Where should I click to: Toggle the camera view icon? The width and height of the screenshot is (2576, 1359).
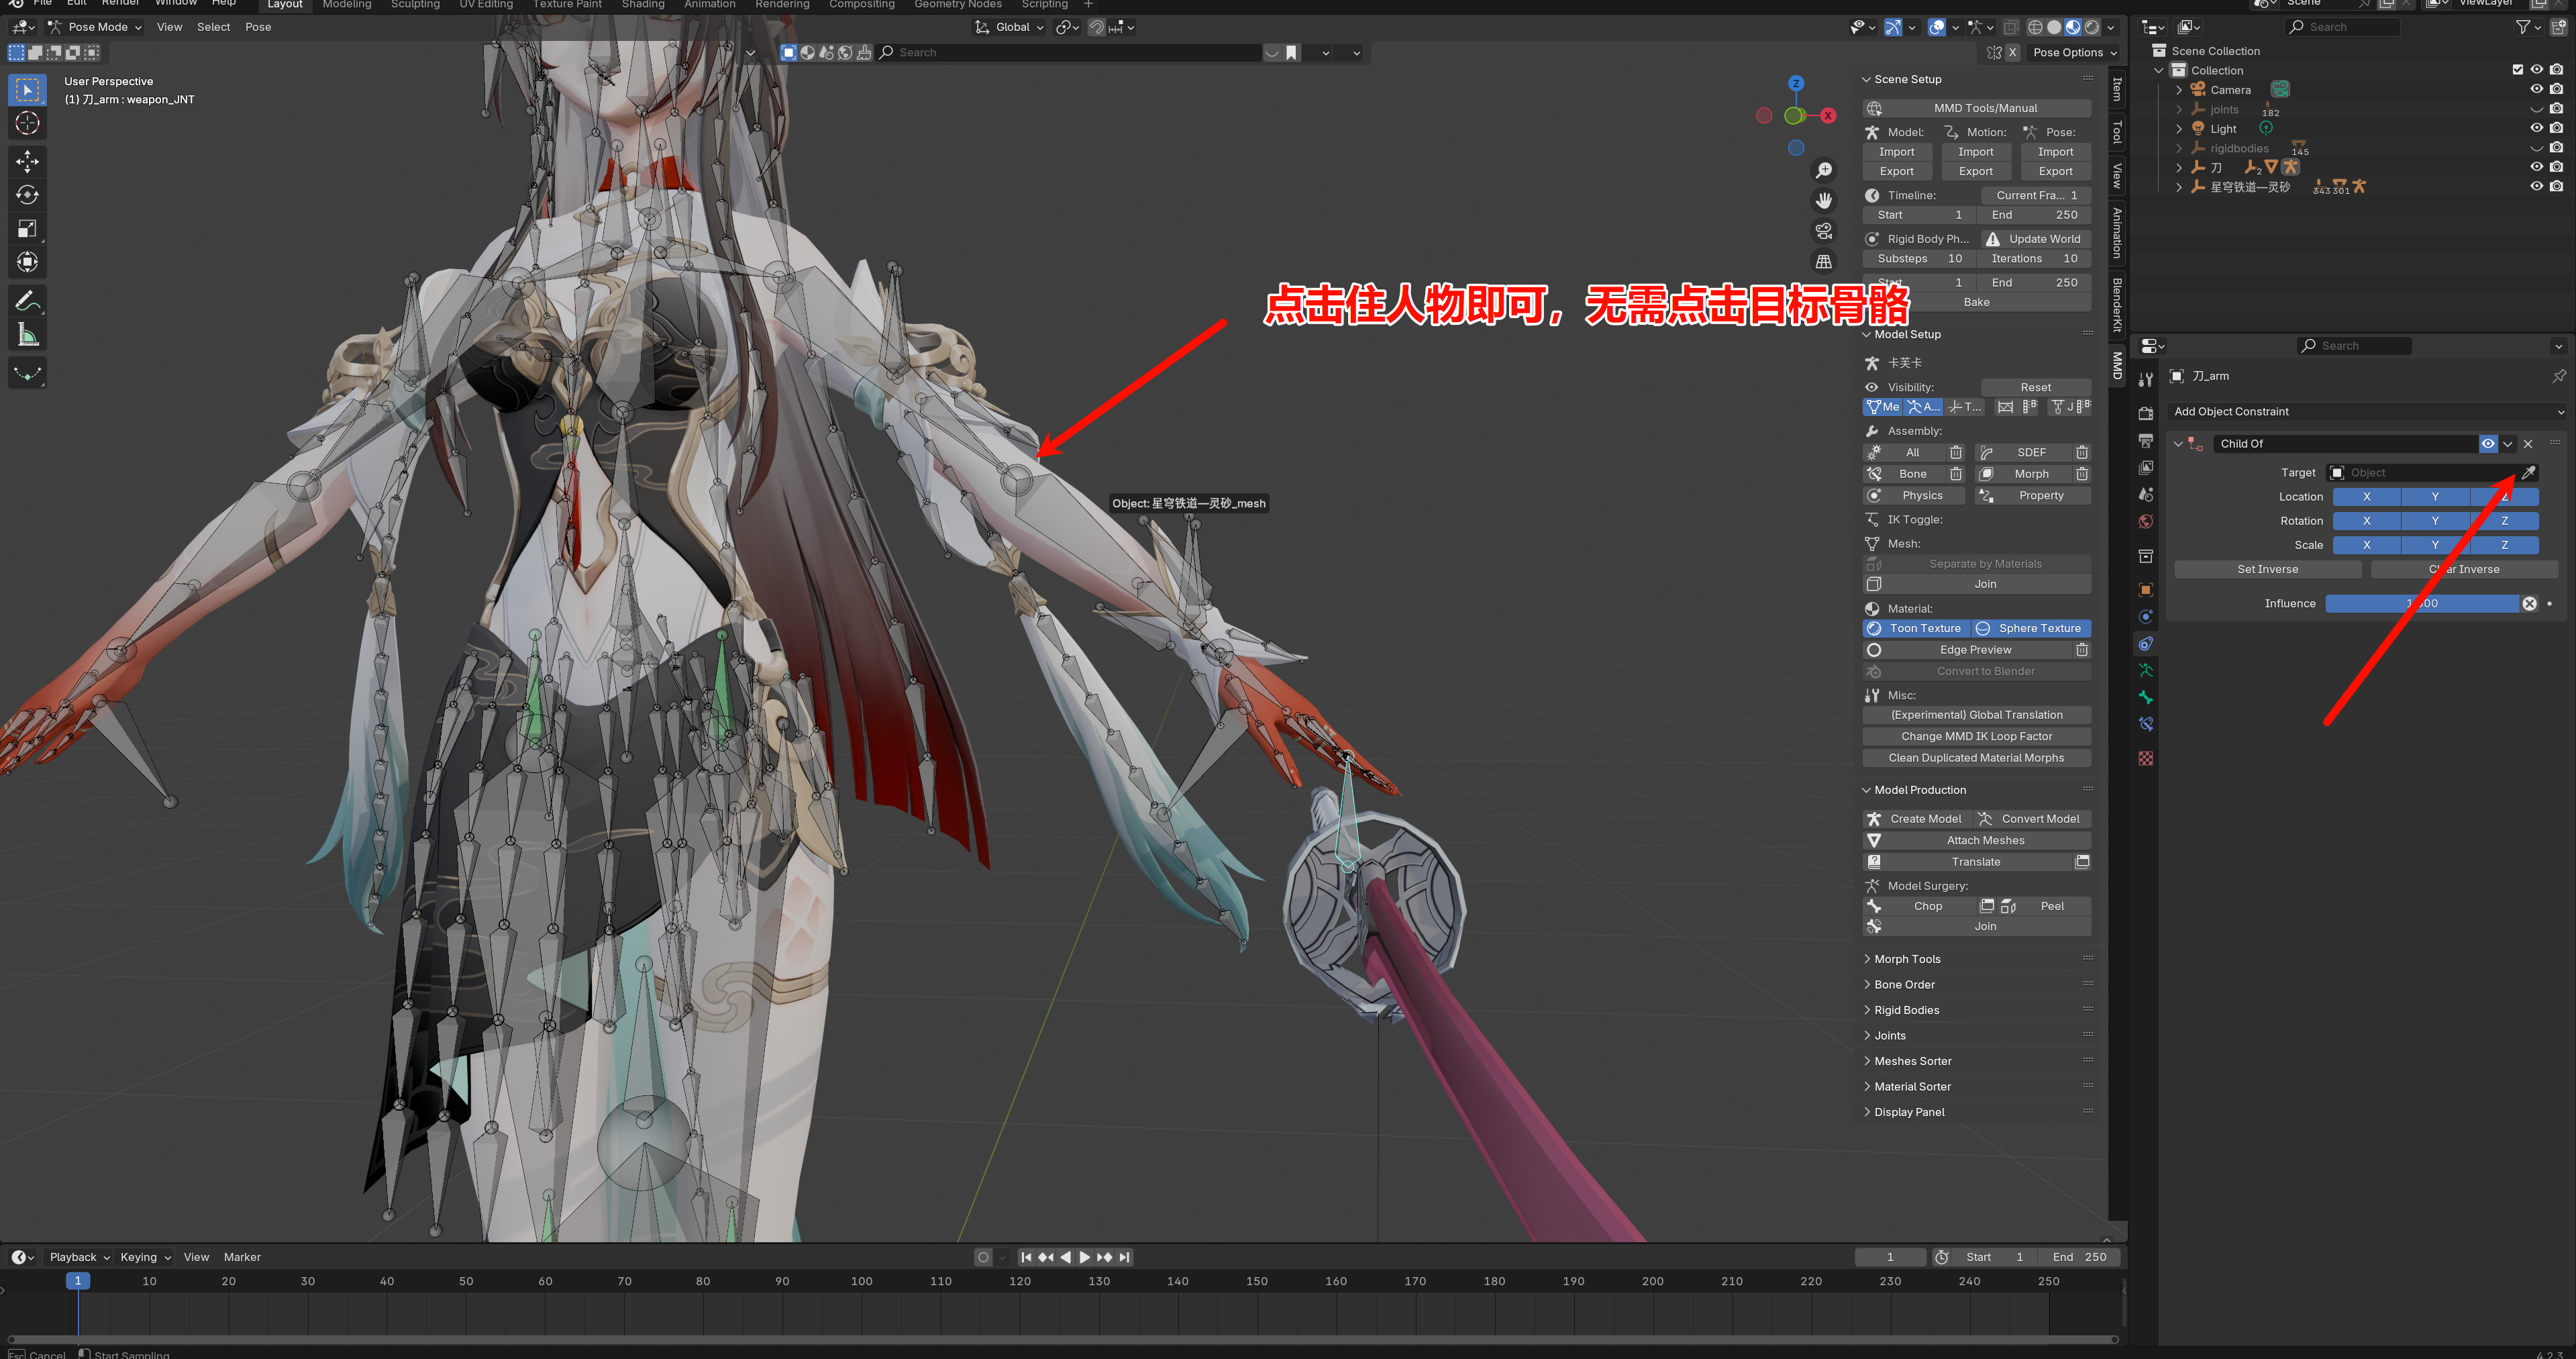[x=1824, y=231]
